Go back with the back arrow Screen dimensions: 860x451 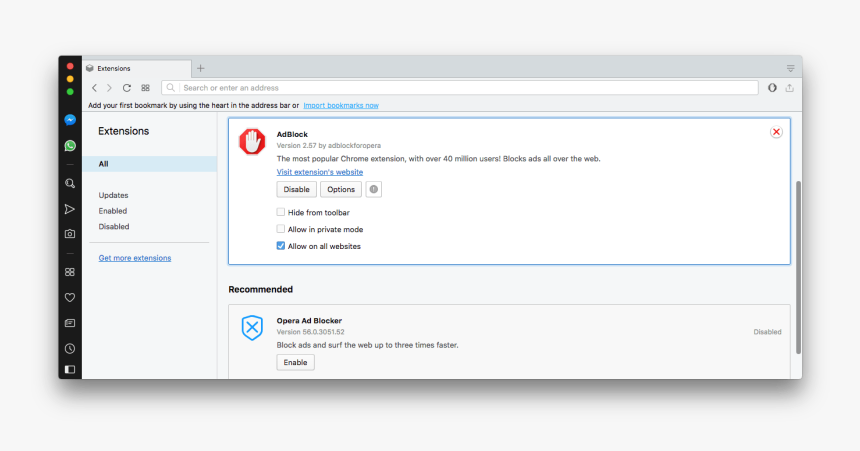pos(94,88)
